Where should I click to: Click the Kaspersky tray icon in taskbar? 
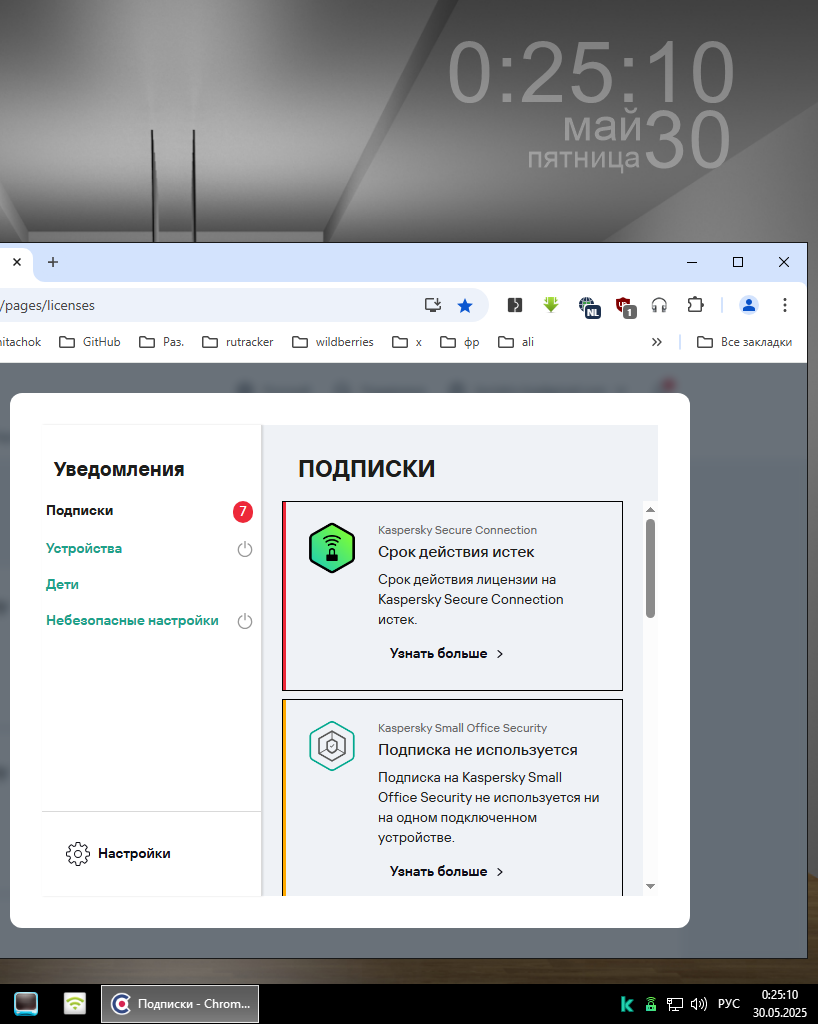pos(627,1003)
